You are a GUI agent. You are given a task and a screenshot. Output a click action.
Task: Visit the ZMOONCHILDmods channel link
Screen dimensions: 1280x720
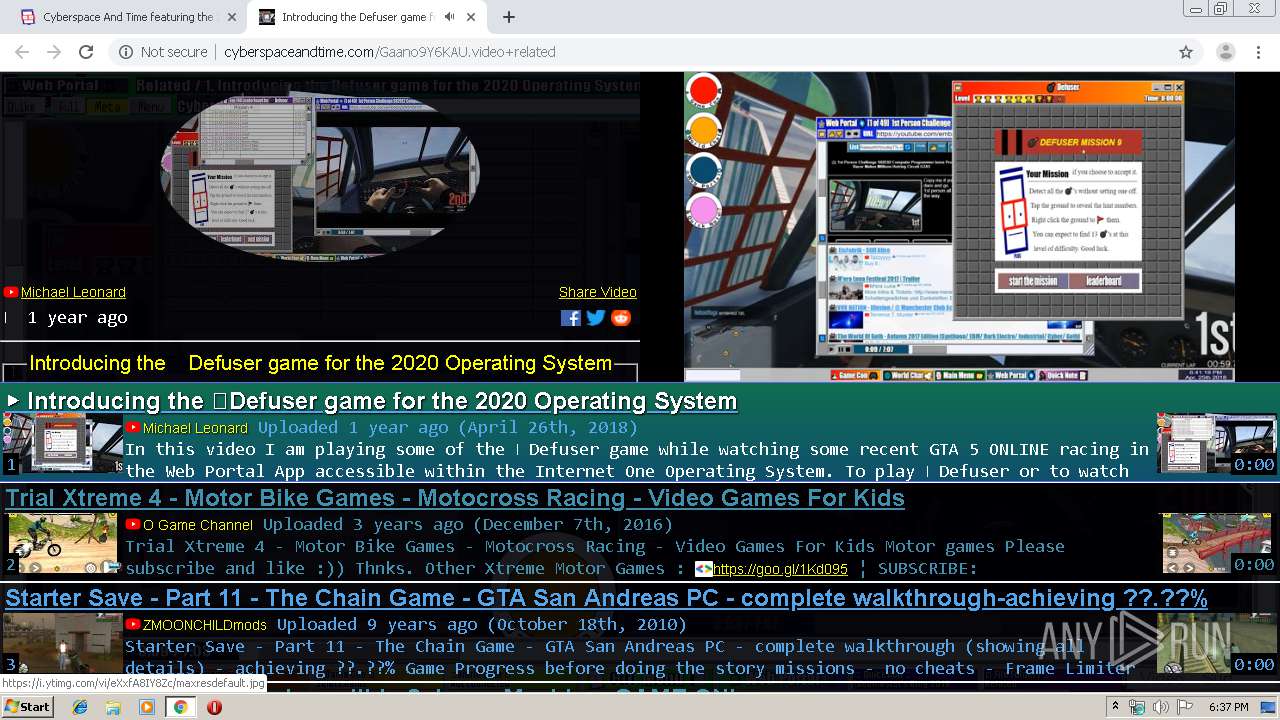(204, 625)
